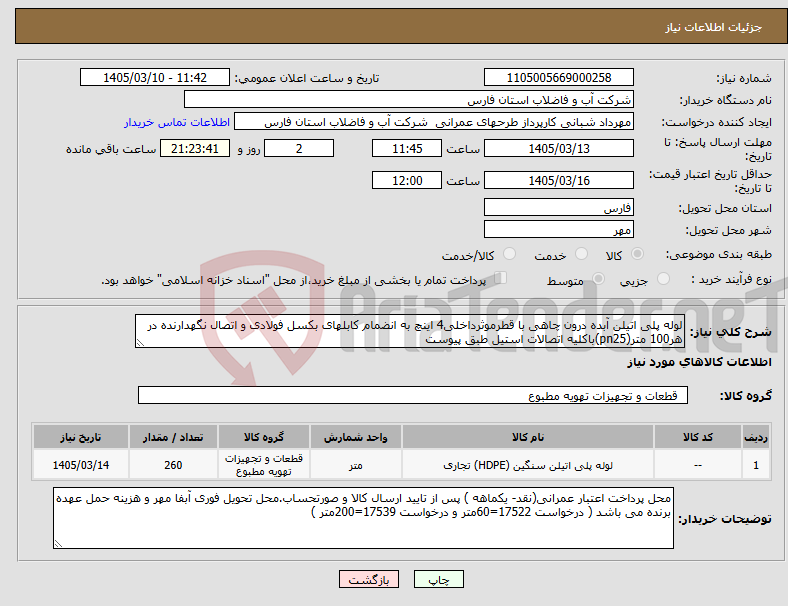Click the گروه کالا table column header
The image size is (788, 606).
click(263, 437)
